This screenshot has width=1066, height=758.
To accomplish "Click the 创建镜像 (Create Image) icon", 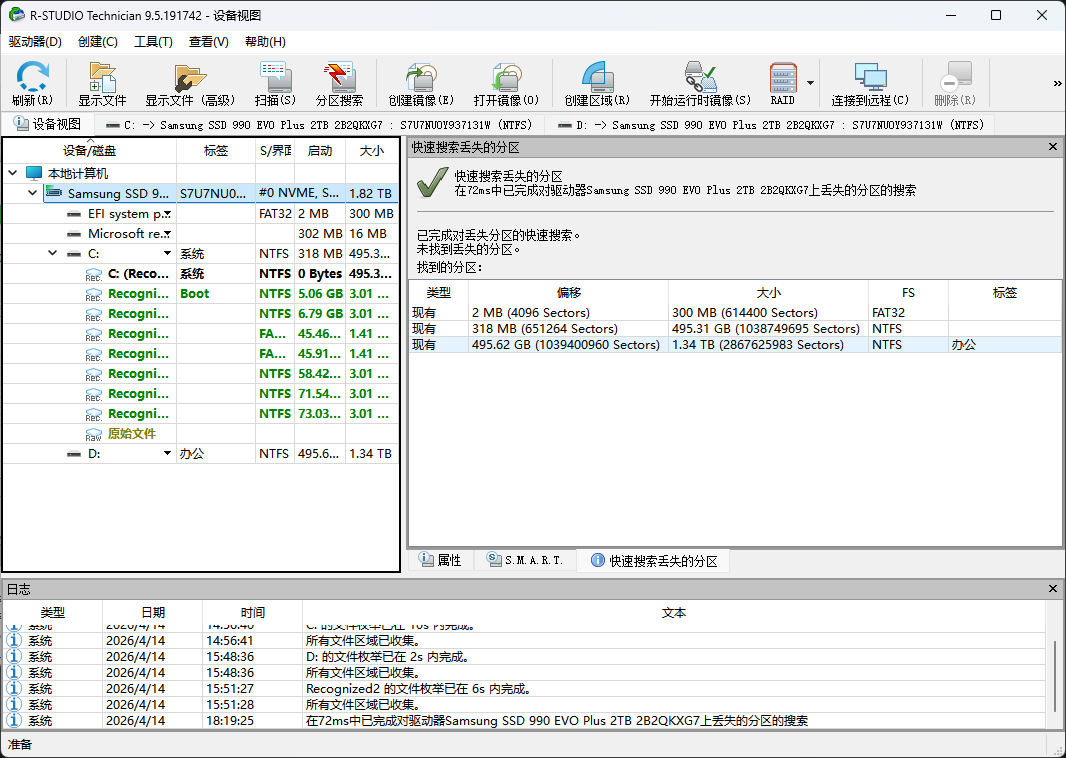I will (x=421, y=82).
